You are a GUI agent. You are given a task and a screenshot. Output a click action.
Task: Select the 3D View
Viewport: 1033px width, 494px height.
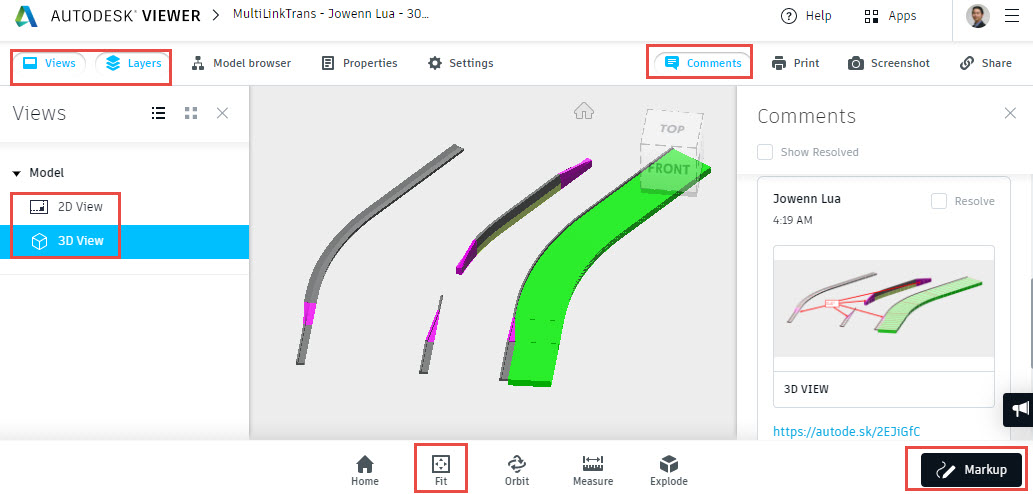coord(125,241)
